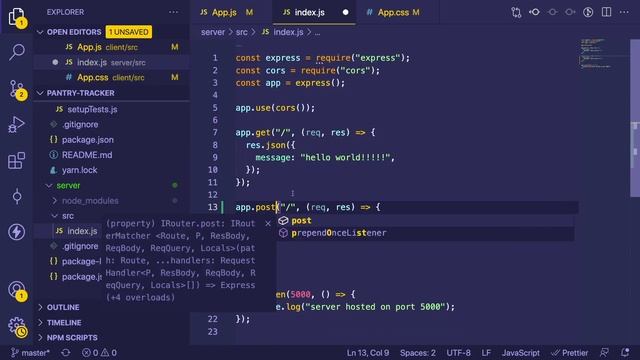Click the go to next change icon
The width and height of the screenshot is (640, 360).
[570, 12]
